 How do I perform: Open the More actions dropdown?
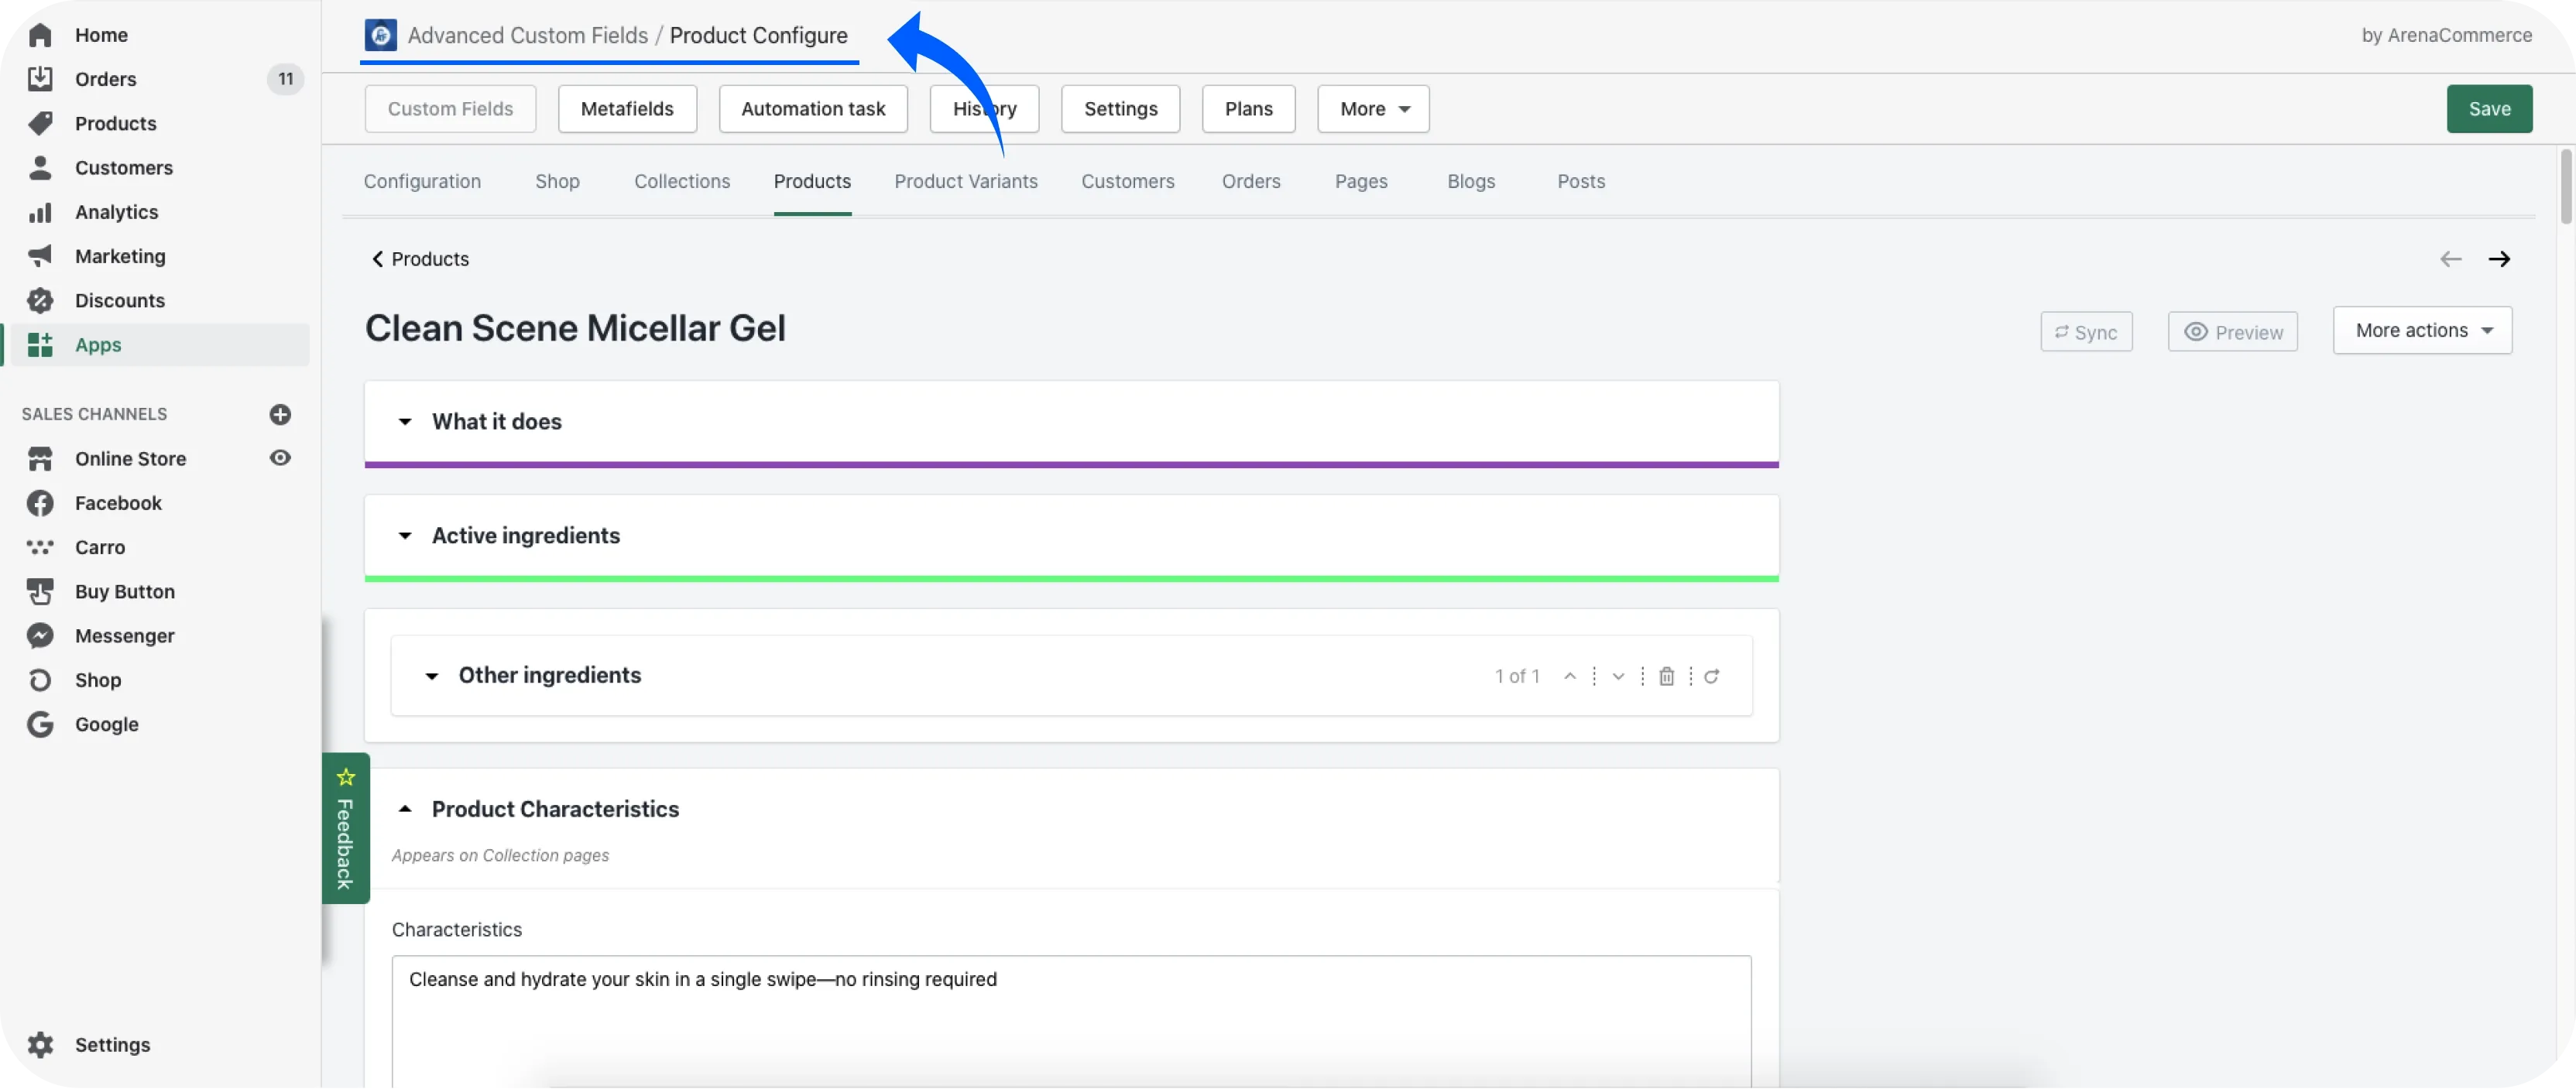pyautogui.click(x=2422, y=330)
